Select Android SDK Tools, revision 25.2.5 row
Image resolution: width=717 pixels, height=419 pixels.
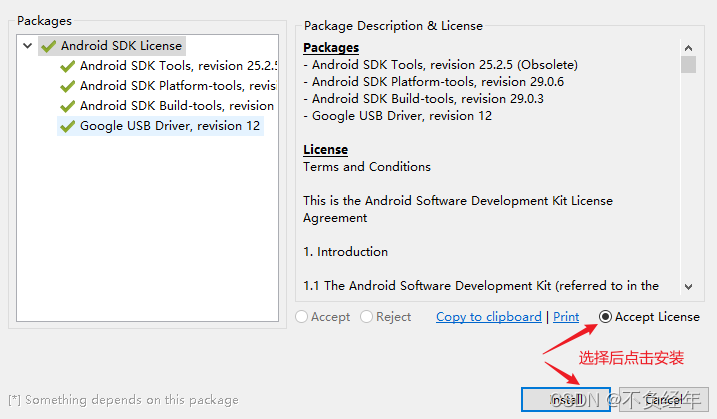[168, 66]
